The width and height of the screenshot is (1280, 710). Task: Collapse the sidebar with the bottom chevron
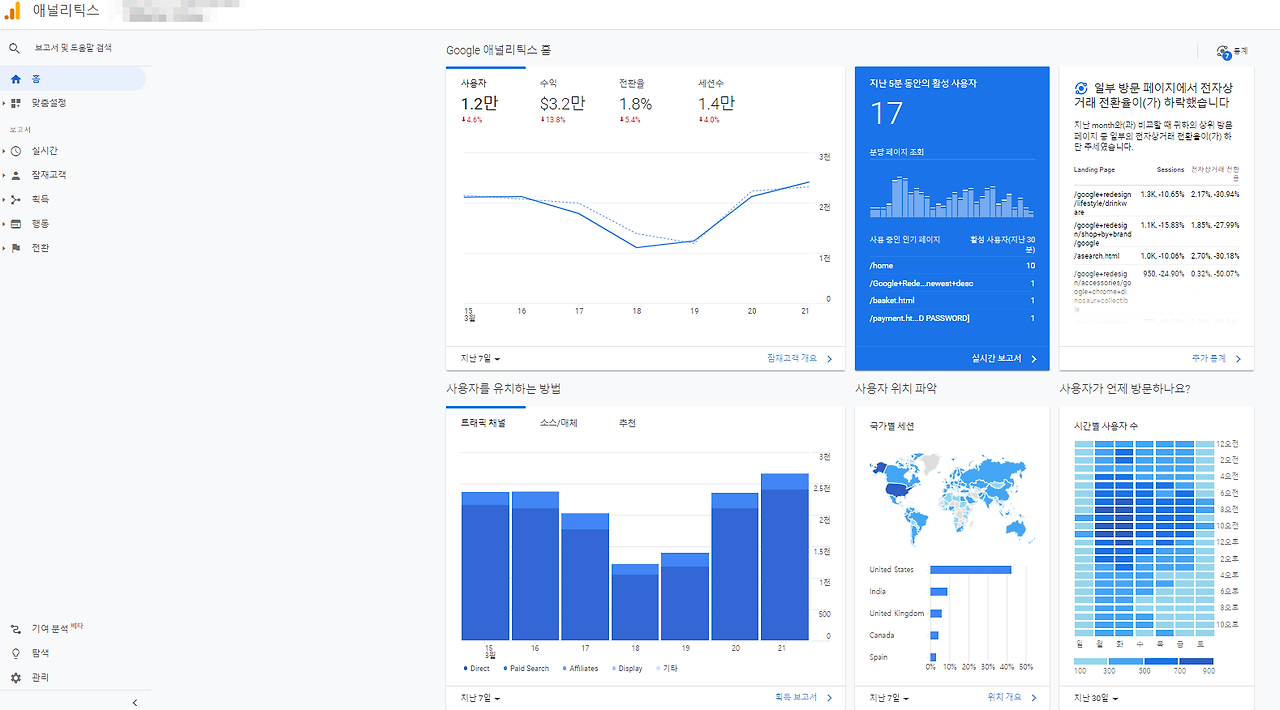pos(135,703)
